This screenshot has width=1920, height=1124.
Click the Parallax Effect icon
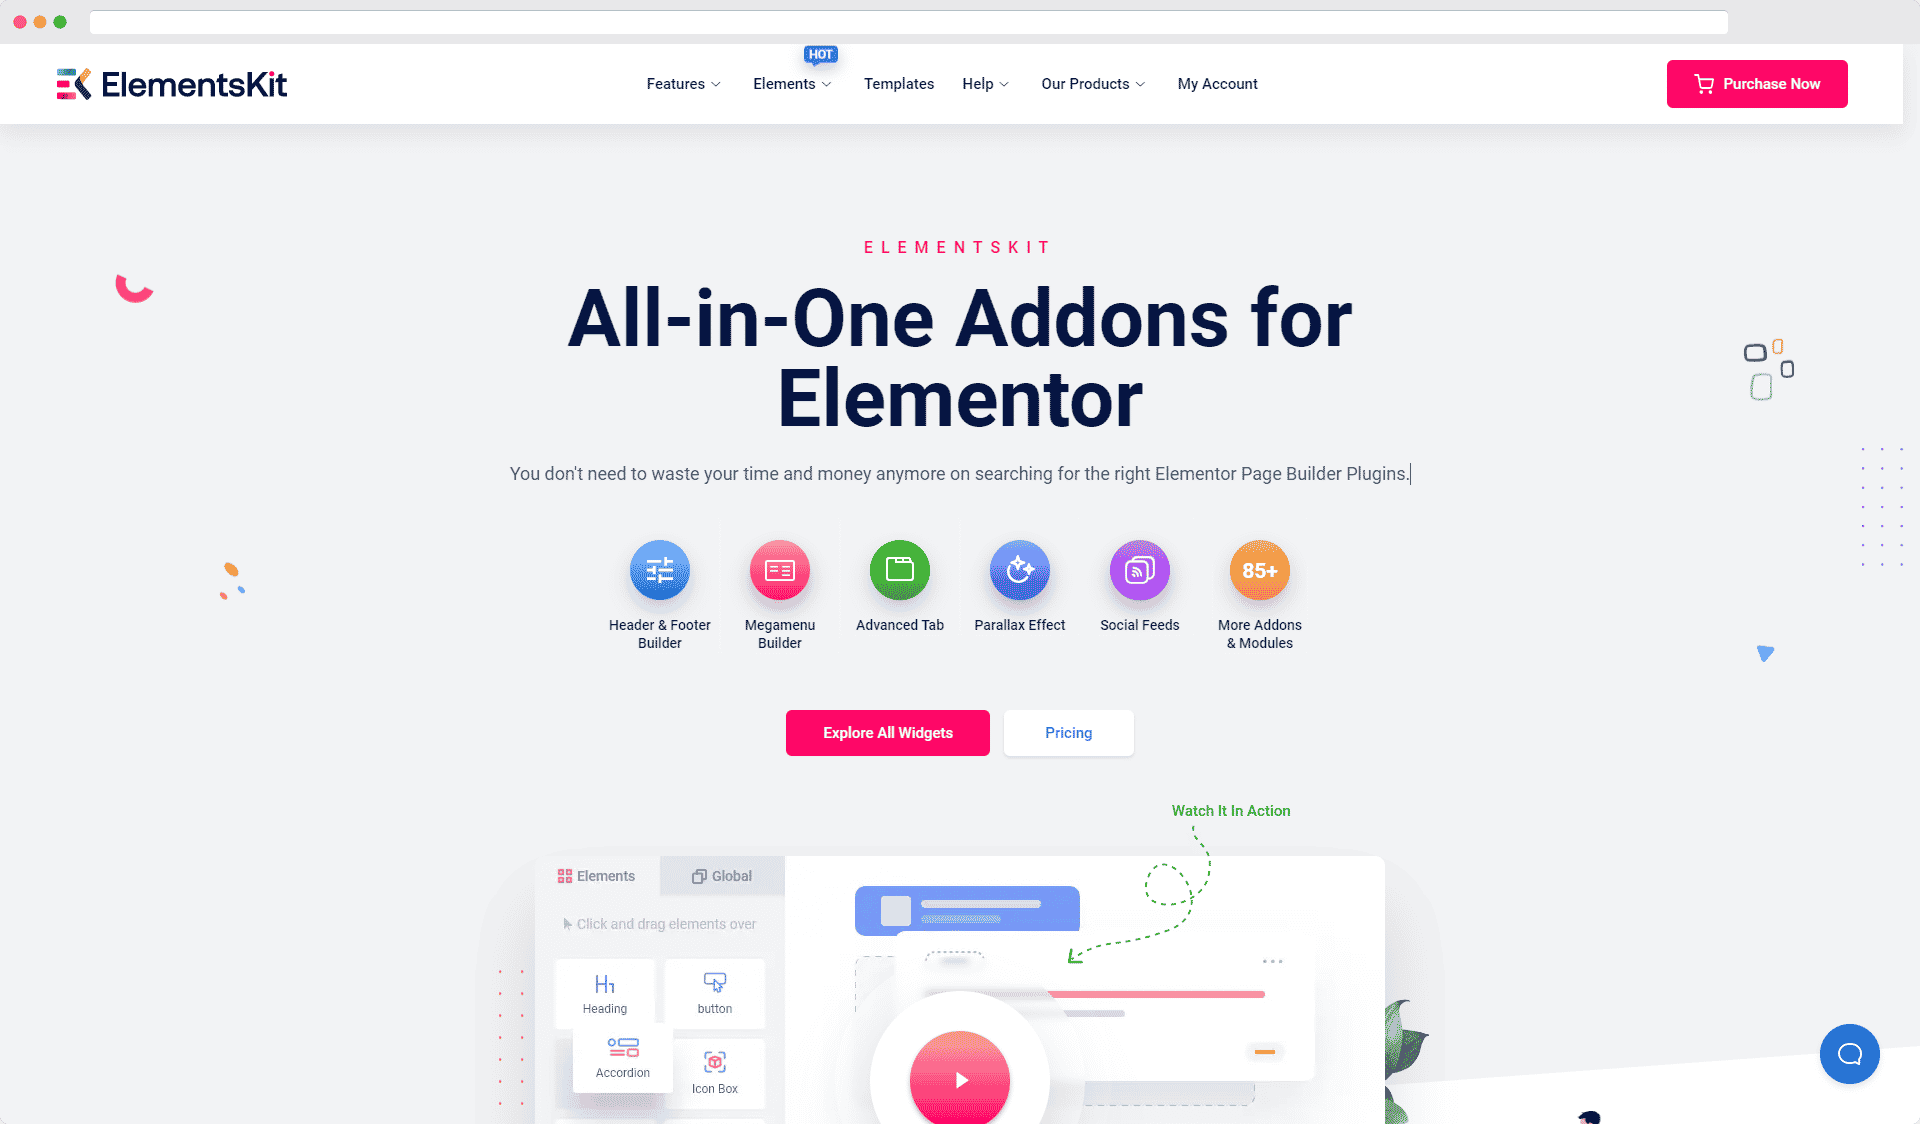[x=1018, y=569]
